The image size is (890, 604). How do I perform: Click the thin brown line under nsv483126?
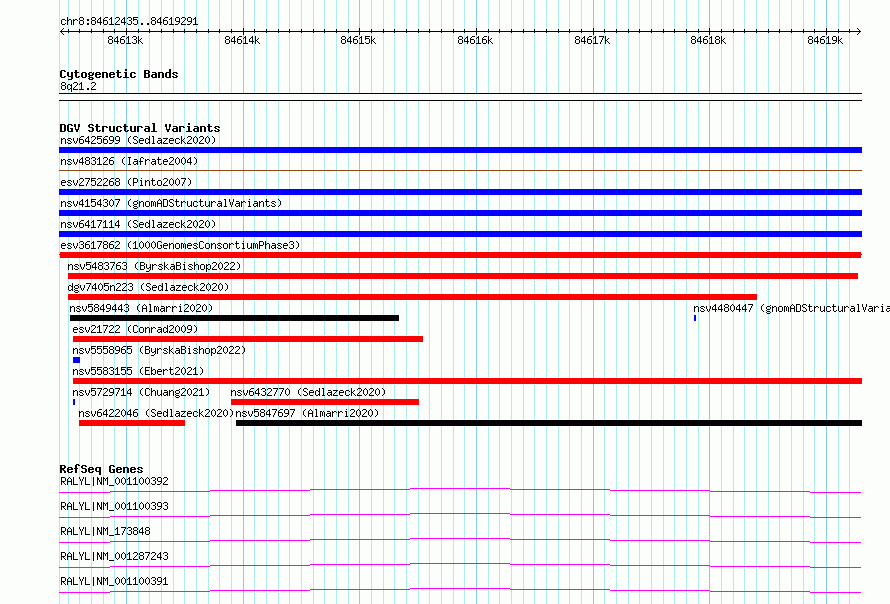coord(460,170)
